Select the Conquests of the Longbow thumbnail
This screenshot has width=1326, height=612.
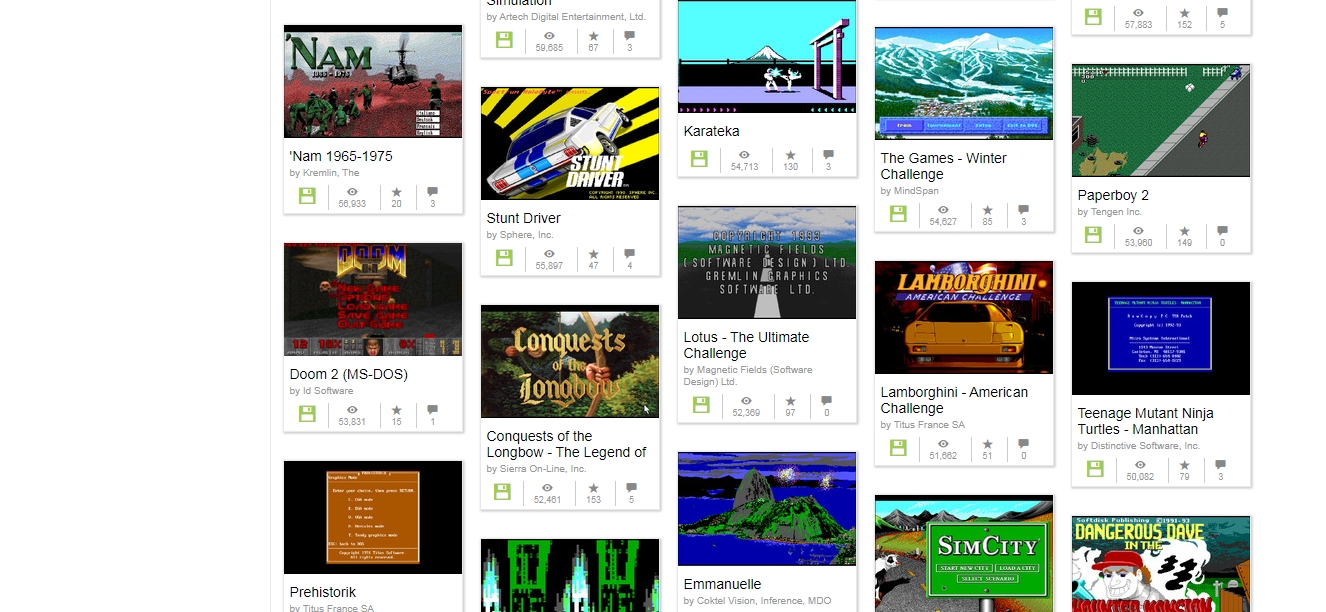(570, 361)
